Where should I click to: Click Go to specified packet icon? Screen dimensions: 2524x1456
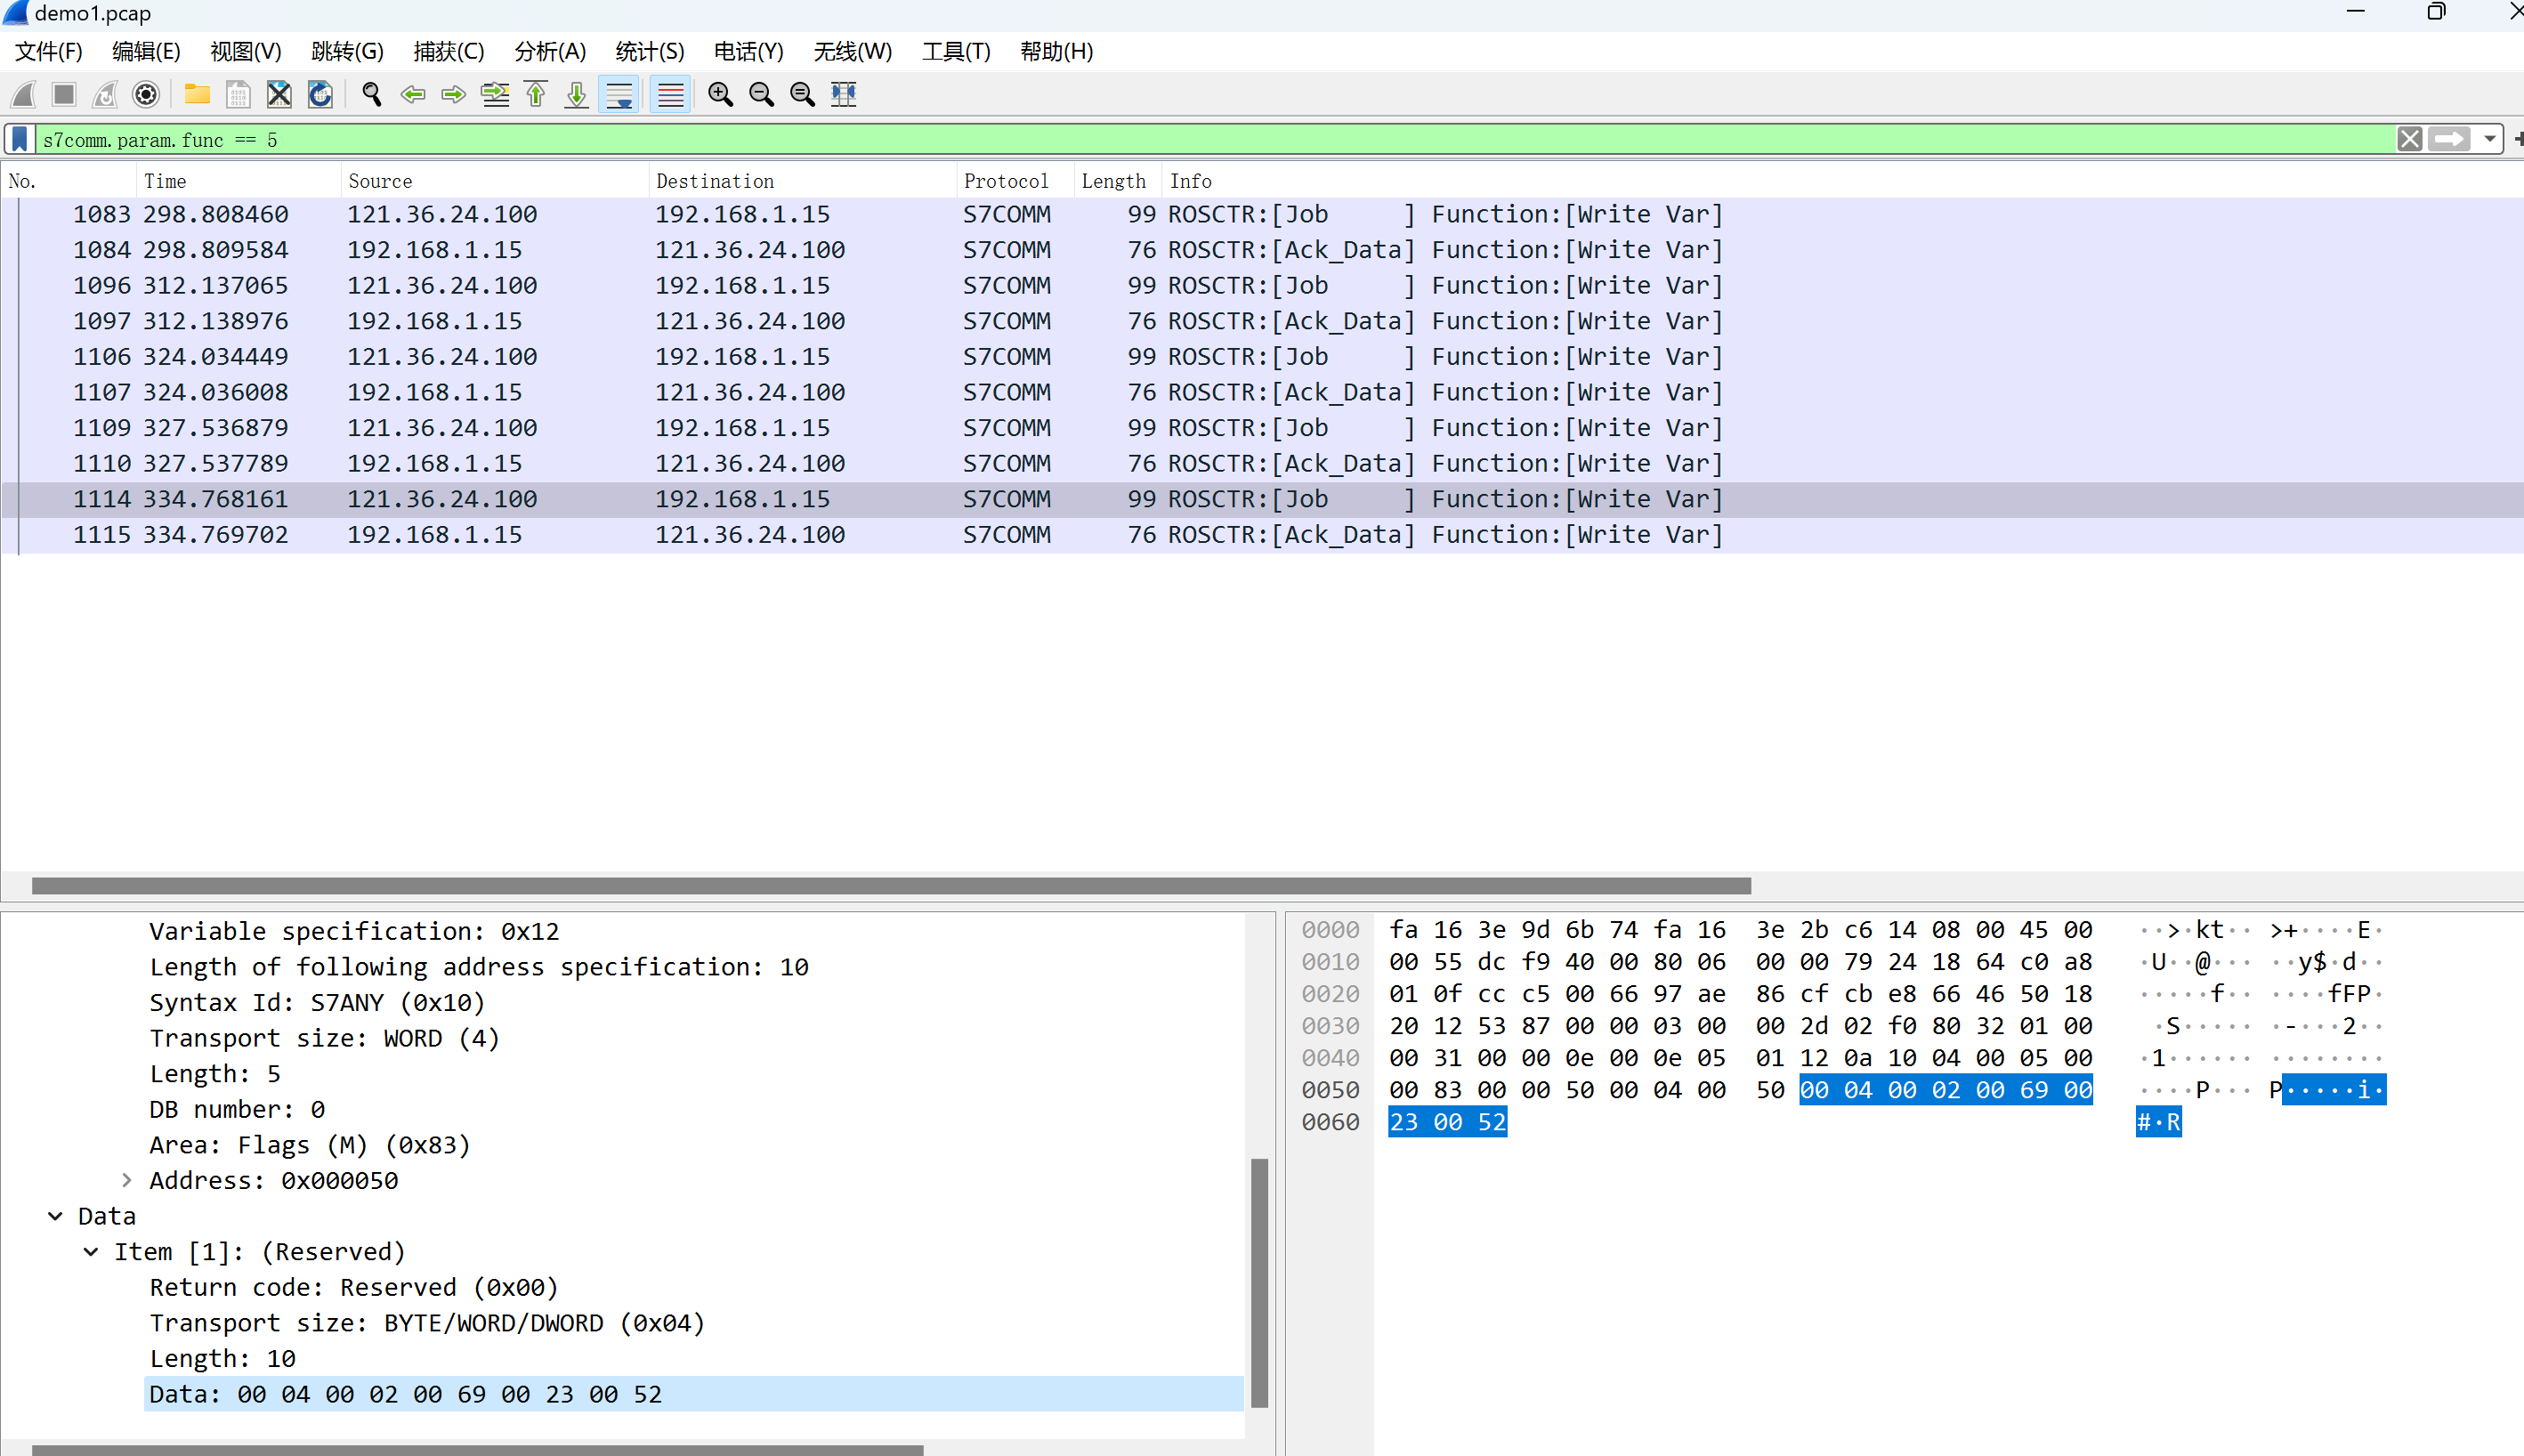tap(495, 94)
